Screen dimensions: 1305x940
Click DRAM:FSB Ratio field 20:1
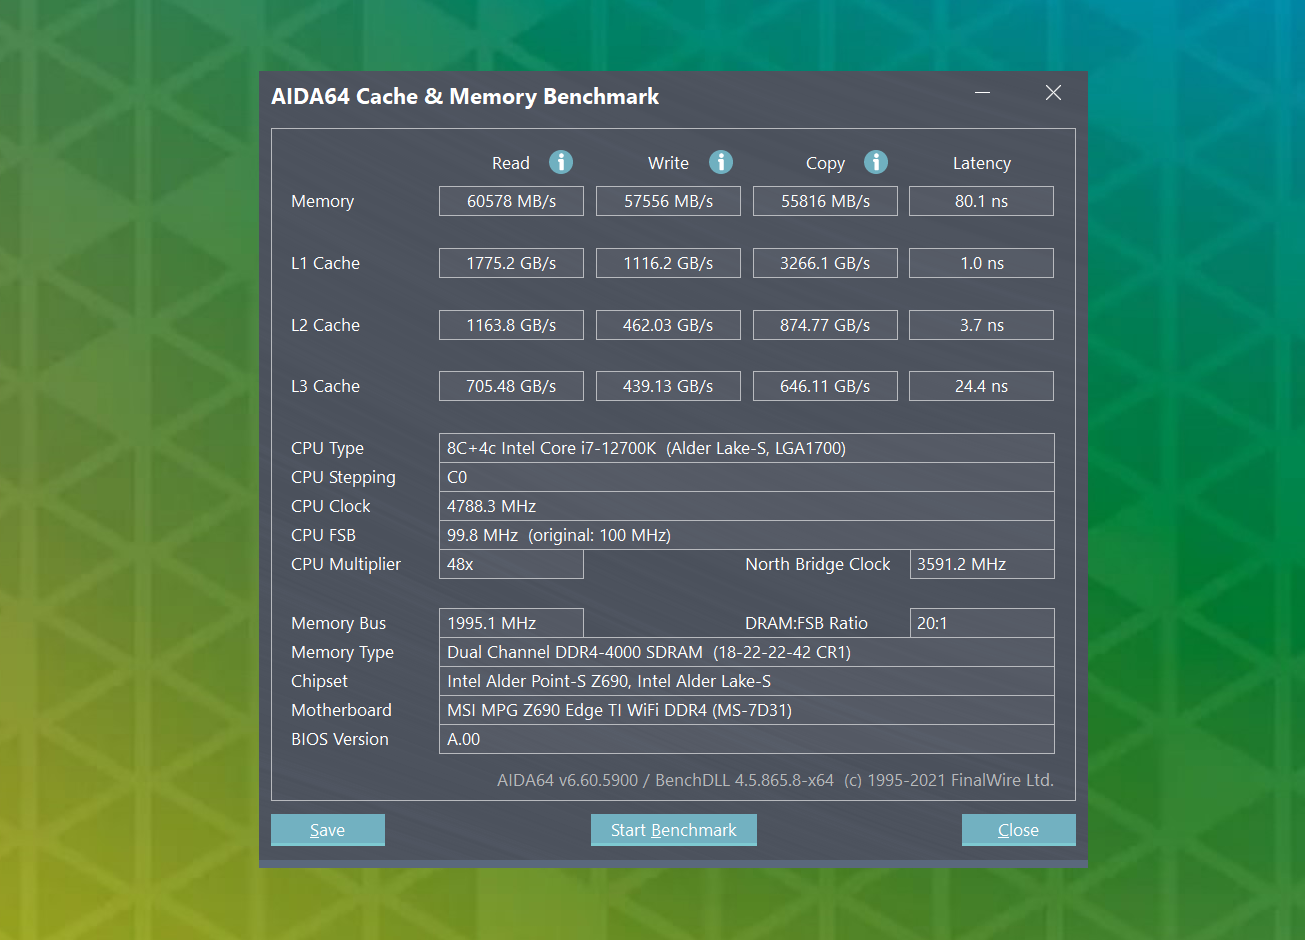982,623
